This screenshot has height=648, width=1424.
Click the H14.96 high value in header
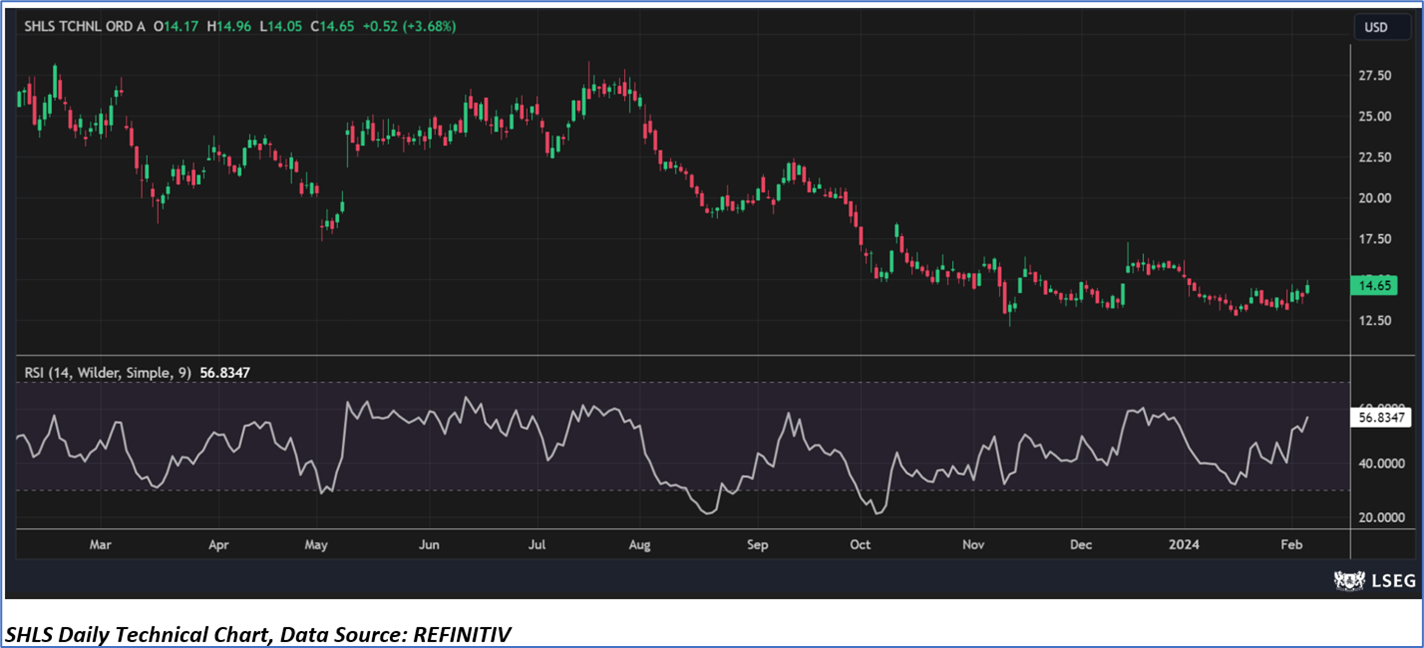coord(226,27)
